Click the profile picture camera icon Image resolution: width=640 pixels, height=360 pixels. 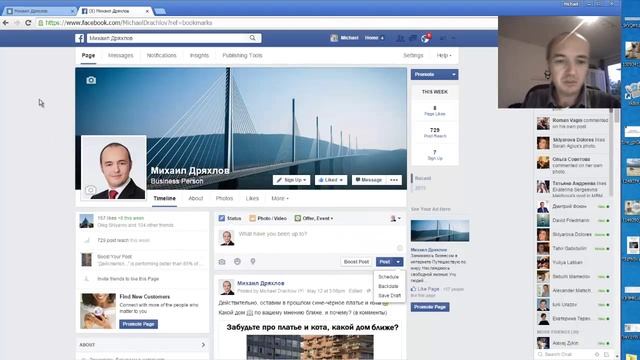point(91,190)
